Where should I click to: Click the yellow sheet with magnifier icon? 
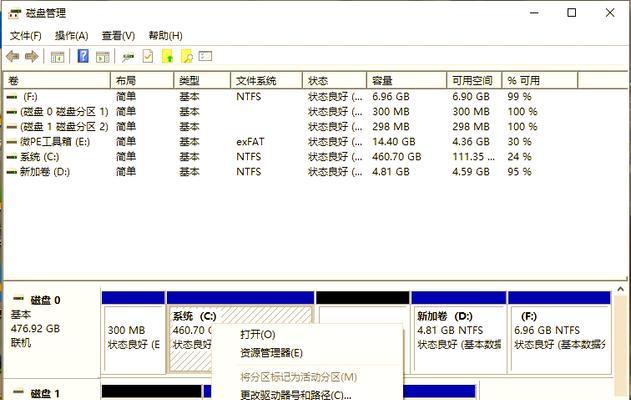tap(187, 57)
